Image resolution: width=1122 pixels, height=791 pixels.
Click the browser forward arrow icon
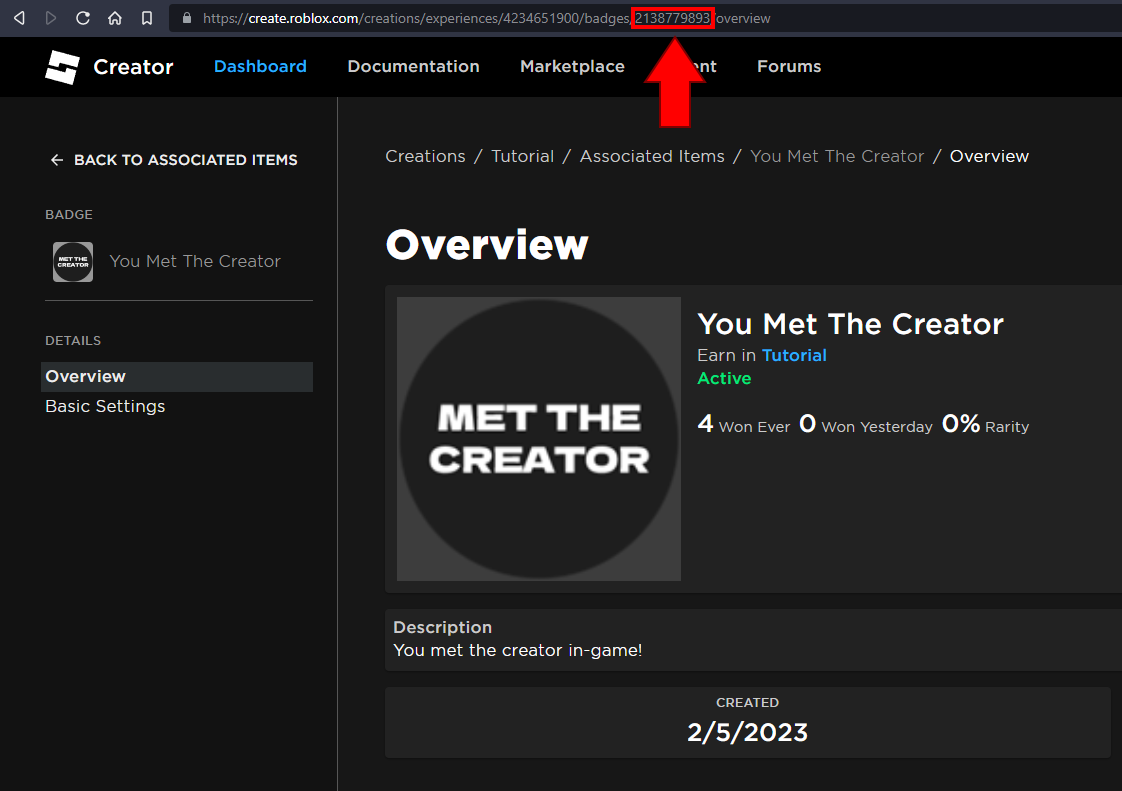coord(51,18)
